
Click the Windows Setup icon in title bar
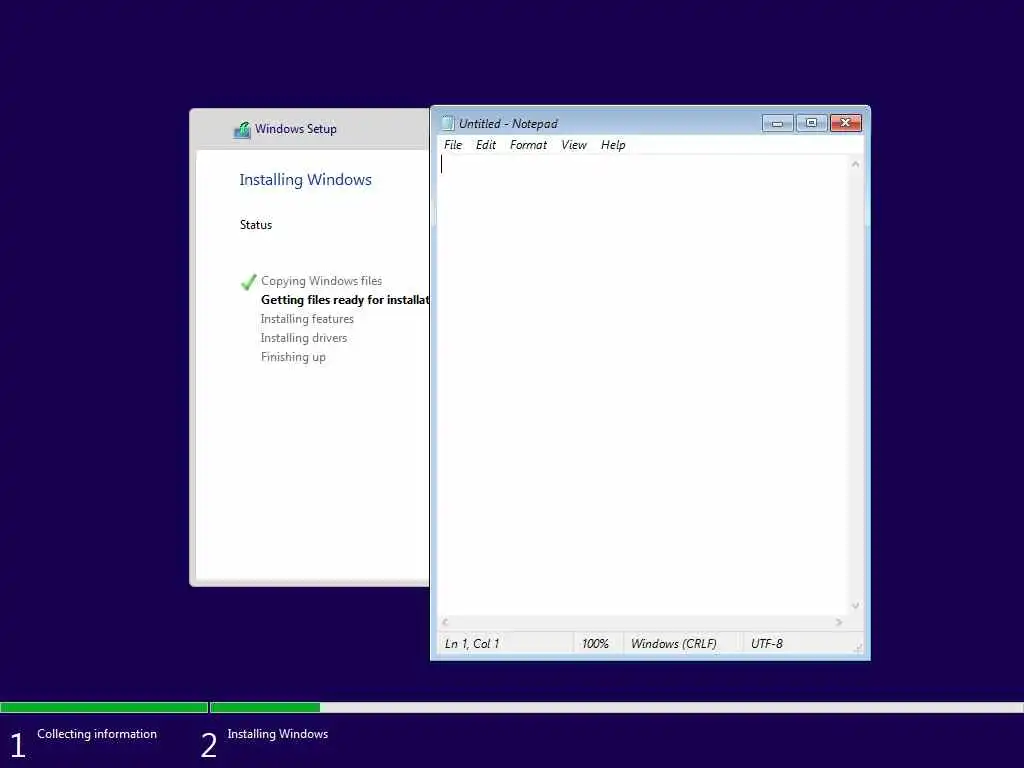click(242, 130)
